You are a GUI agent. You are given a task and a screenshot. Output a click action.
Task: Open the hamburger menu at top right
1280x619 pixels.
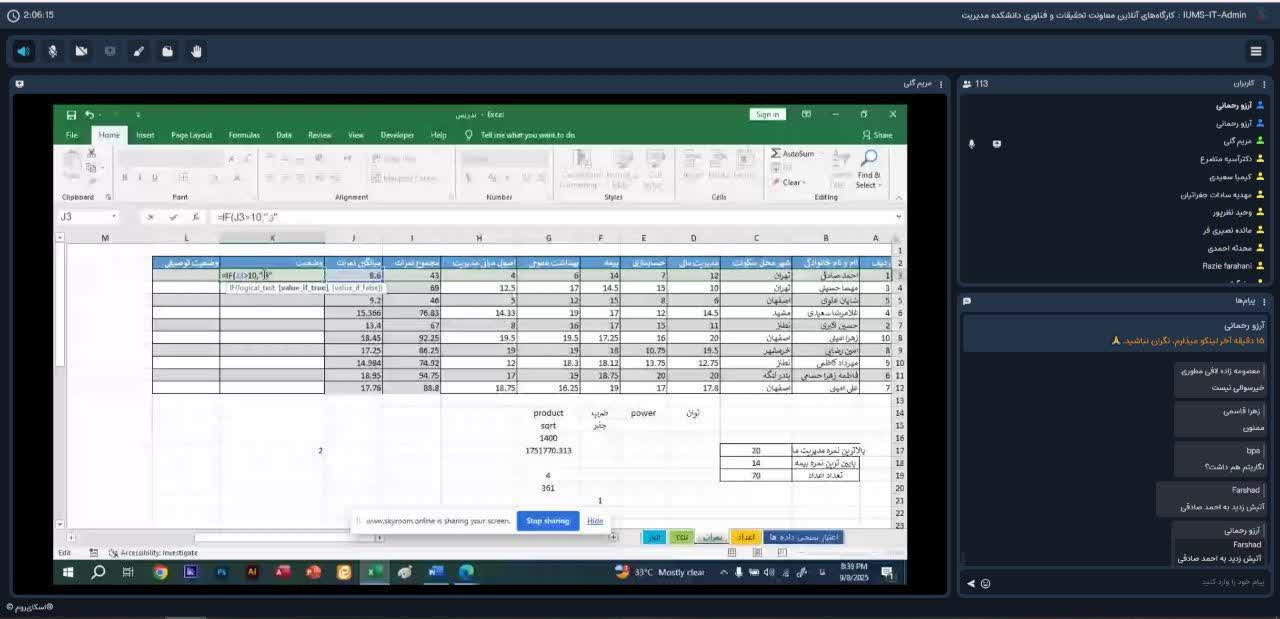[1256, 51]
